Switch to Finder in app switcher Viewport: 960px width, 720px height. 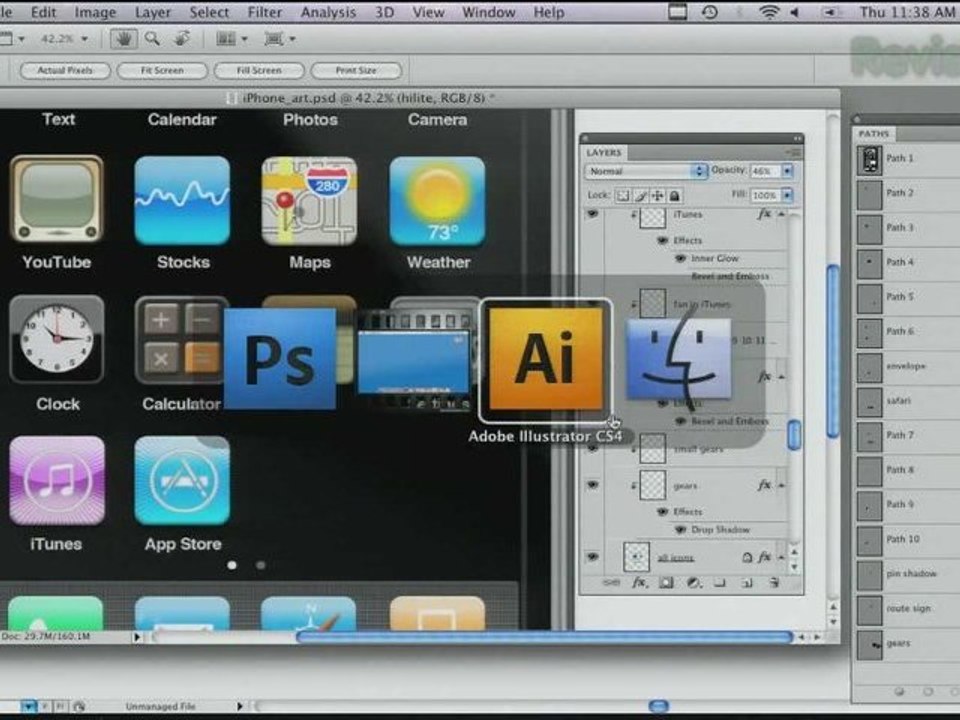[x=678, y=359]
